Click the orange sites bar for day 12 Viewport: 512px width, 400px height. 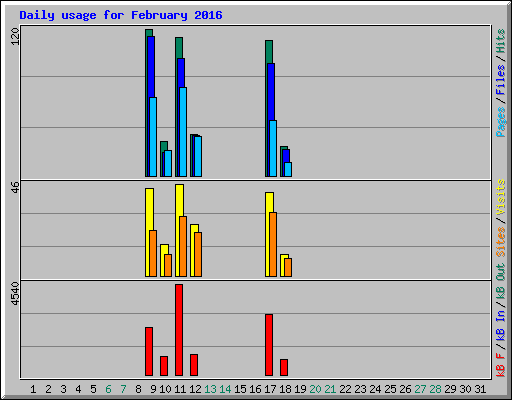click(x=198, y=254)
